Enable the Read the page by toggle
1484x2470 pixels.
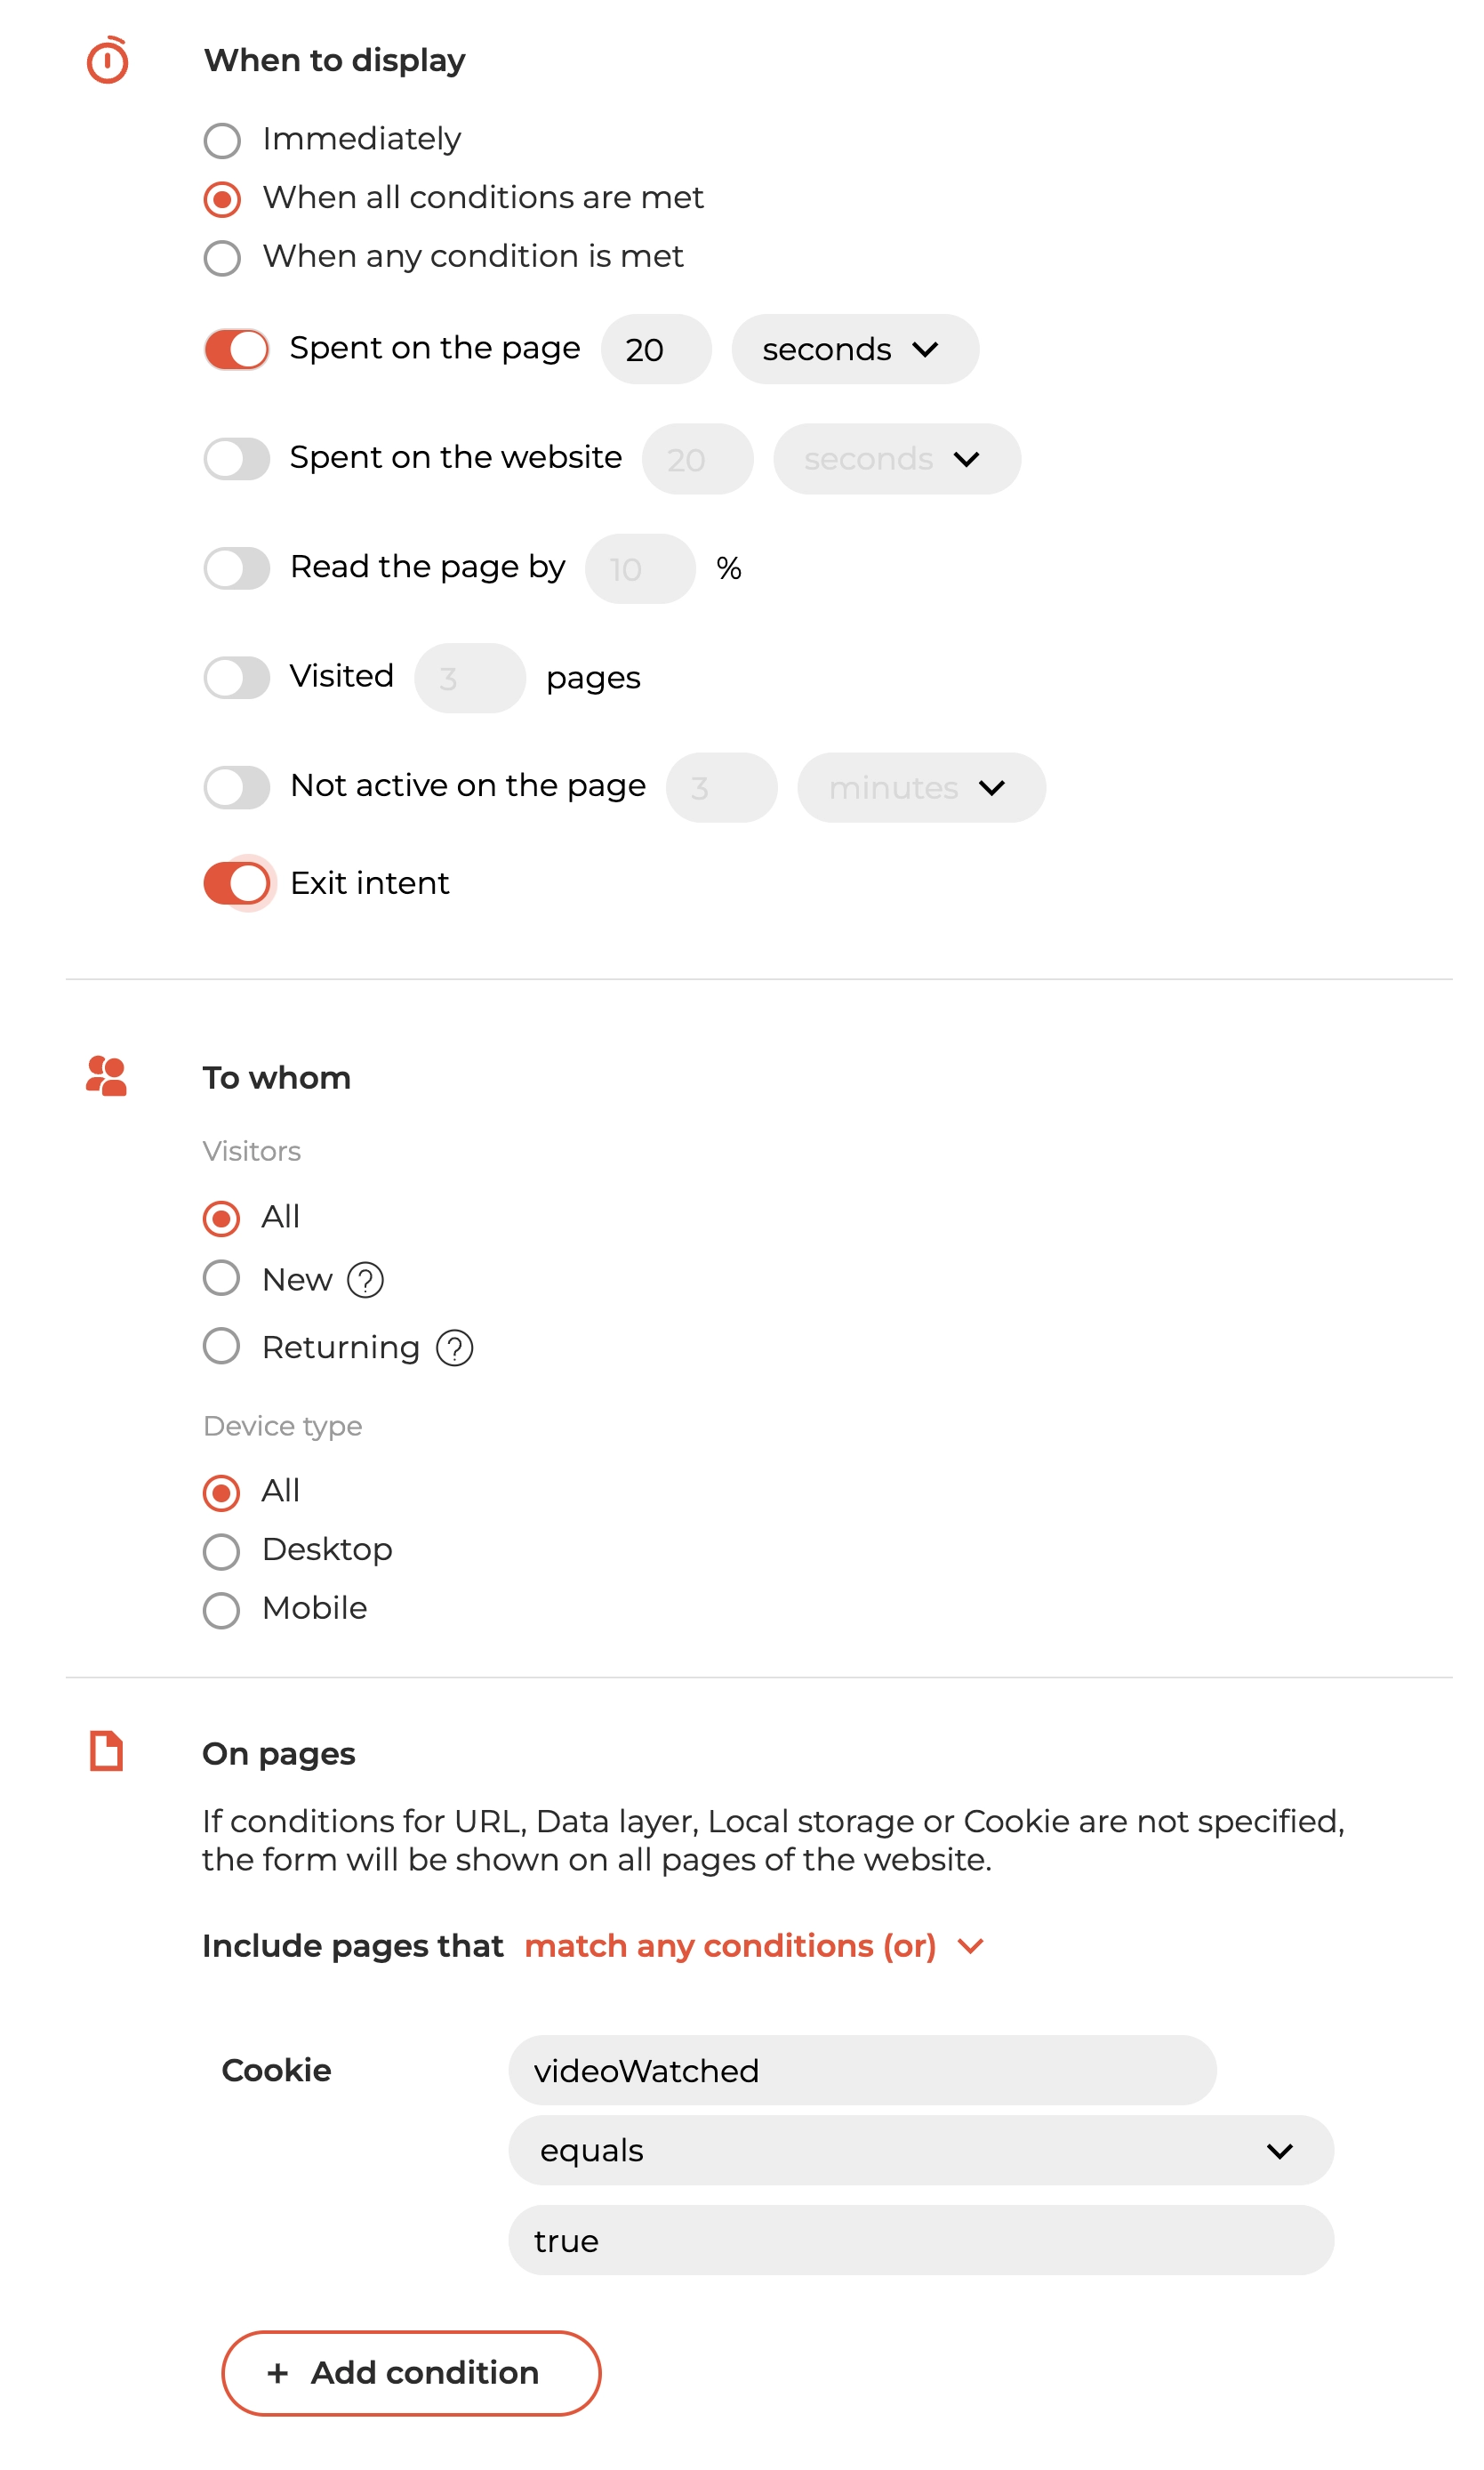[x=237, y=568]
